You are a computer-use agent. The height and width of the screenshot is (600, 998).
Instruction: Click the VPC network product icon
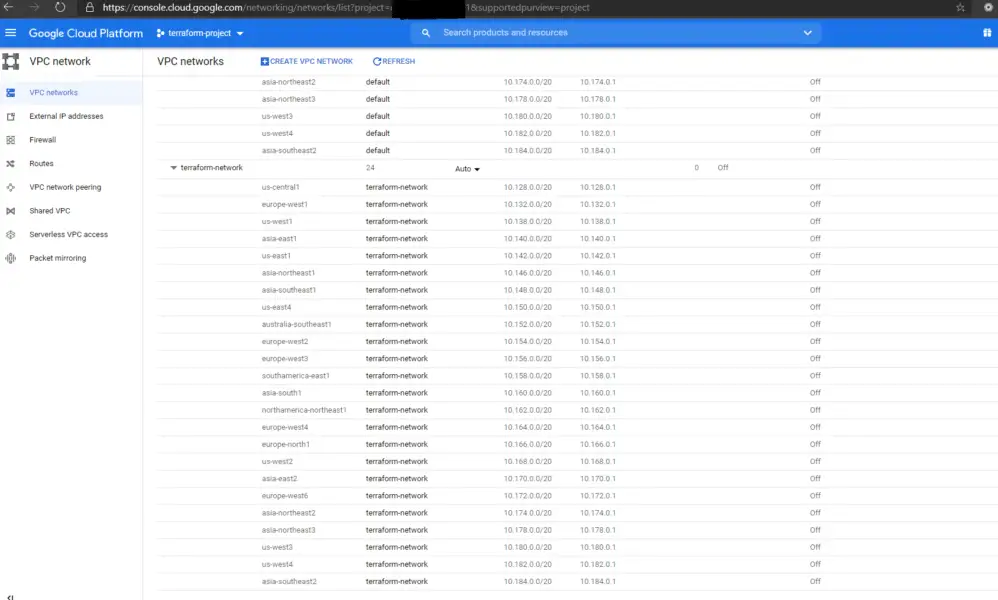11,61
